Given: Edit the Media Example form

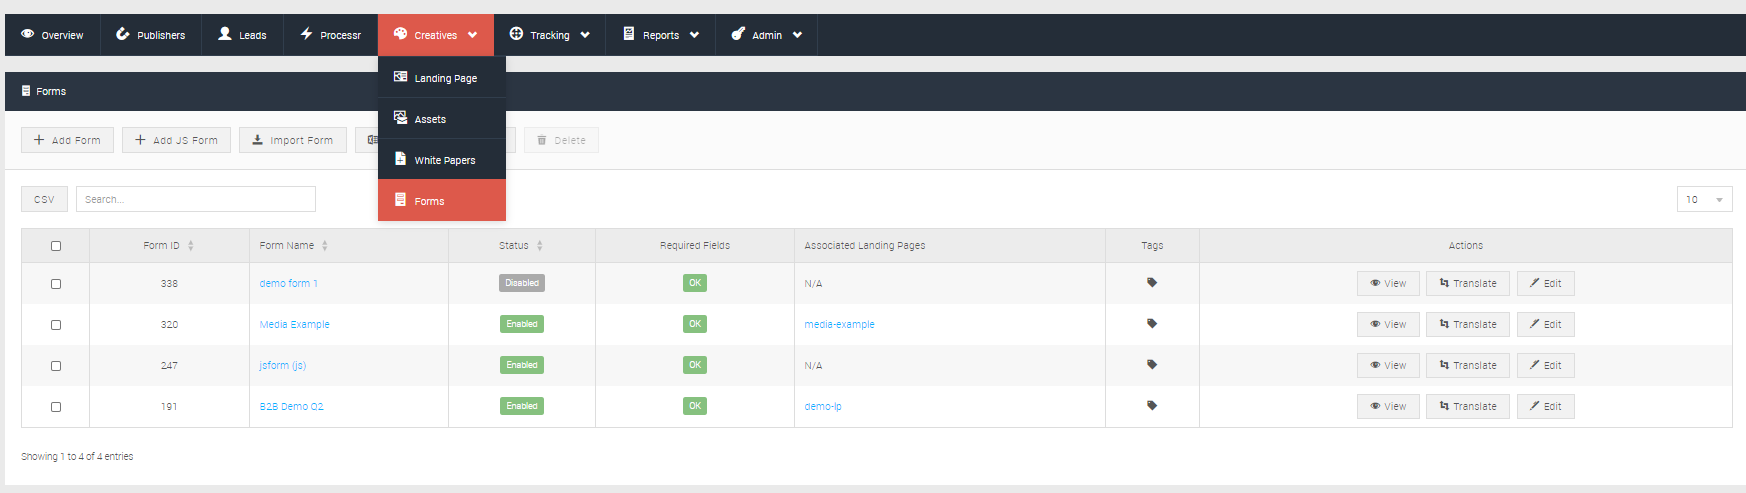Looking at the screenshot, I should pyautogui.click(x=1546, y=324).
